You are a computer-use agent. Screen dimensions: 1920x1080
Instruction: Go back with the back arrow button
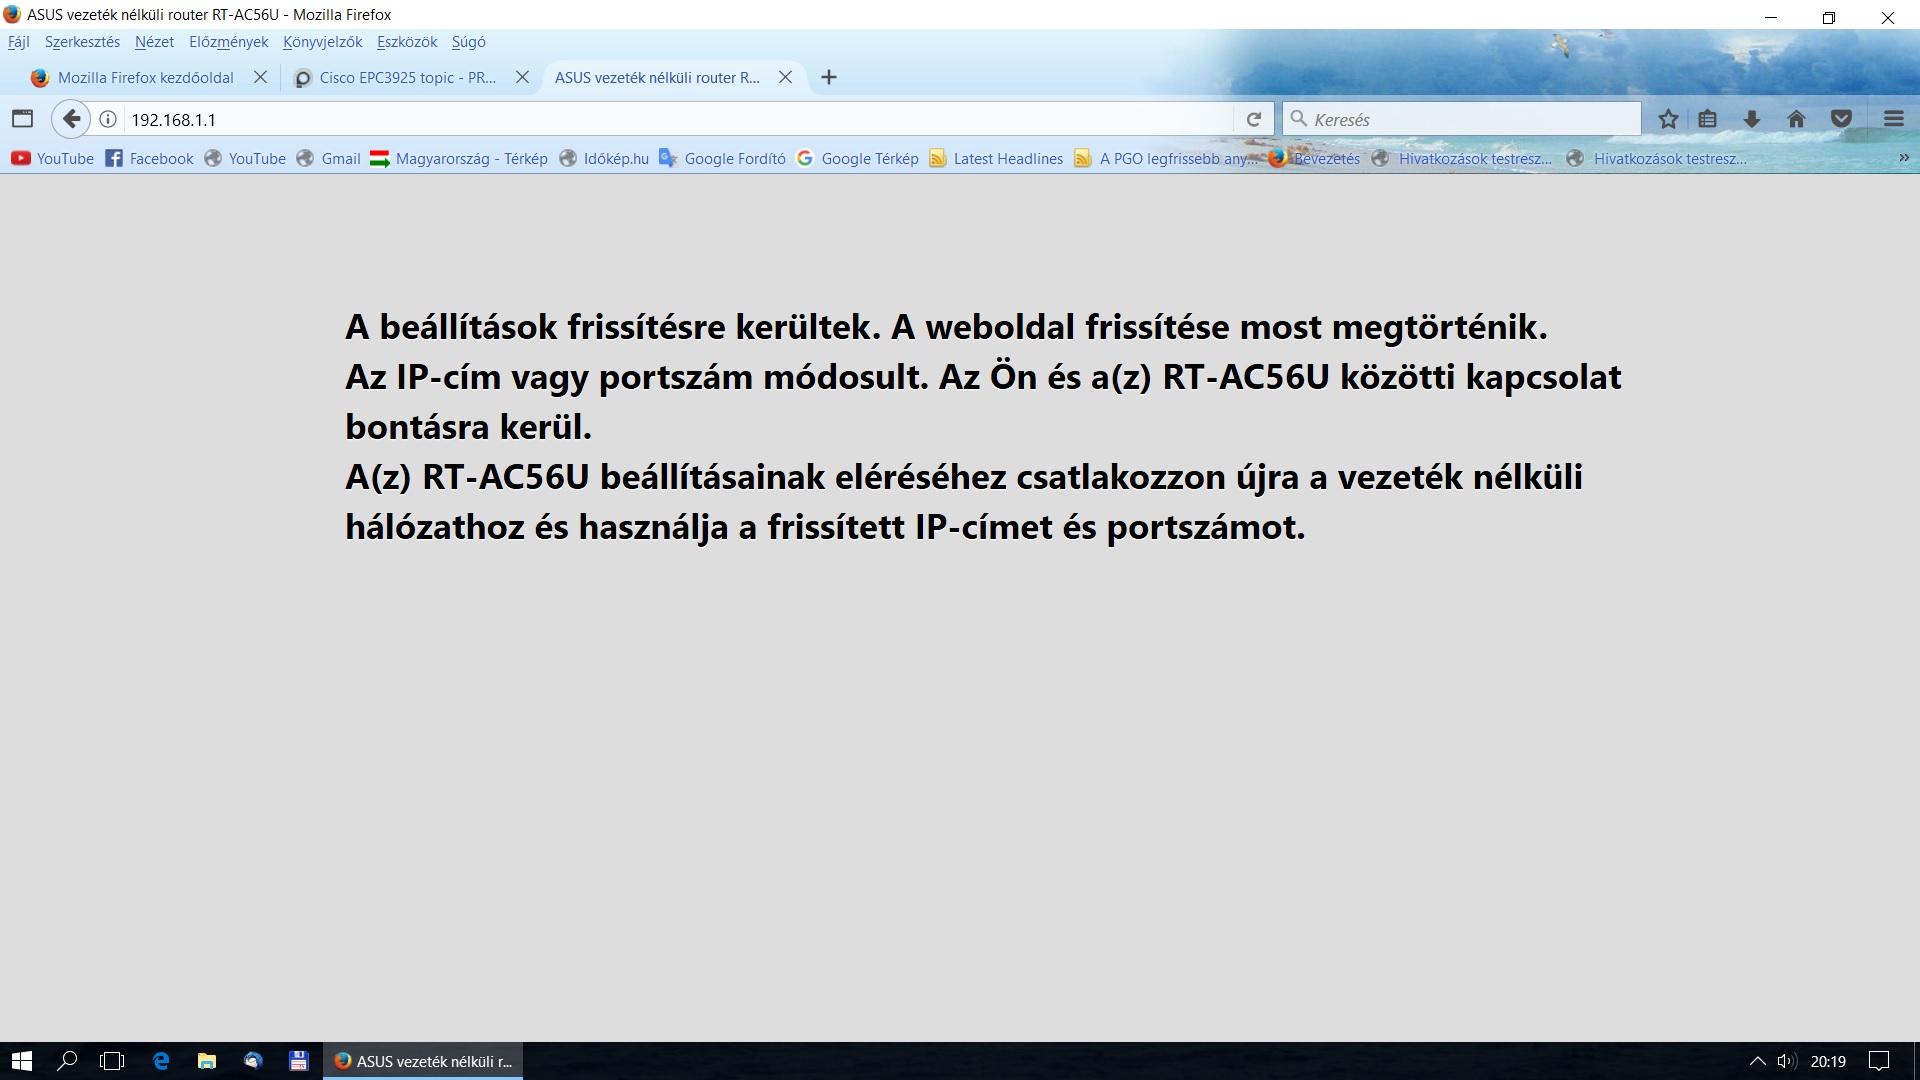tap(71, 119)
